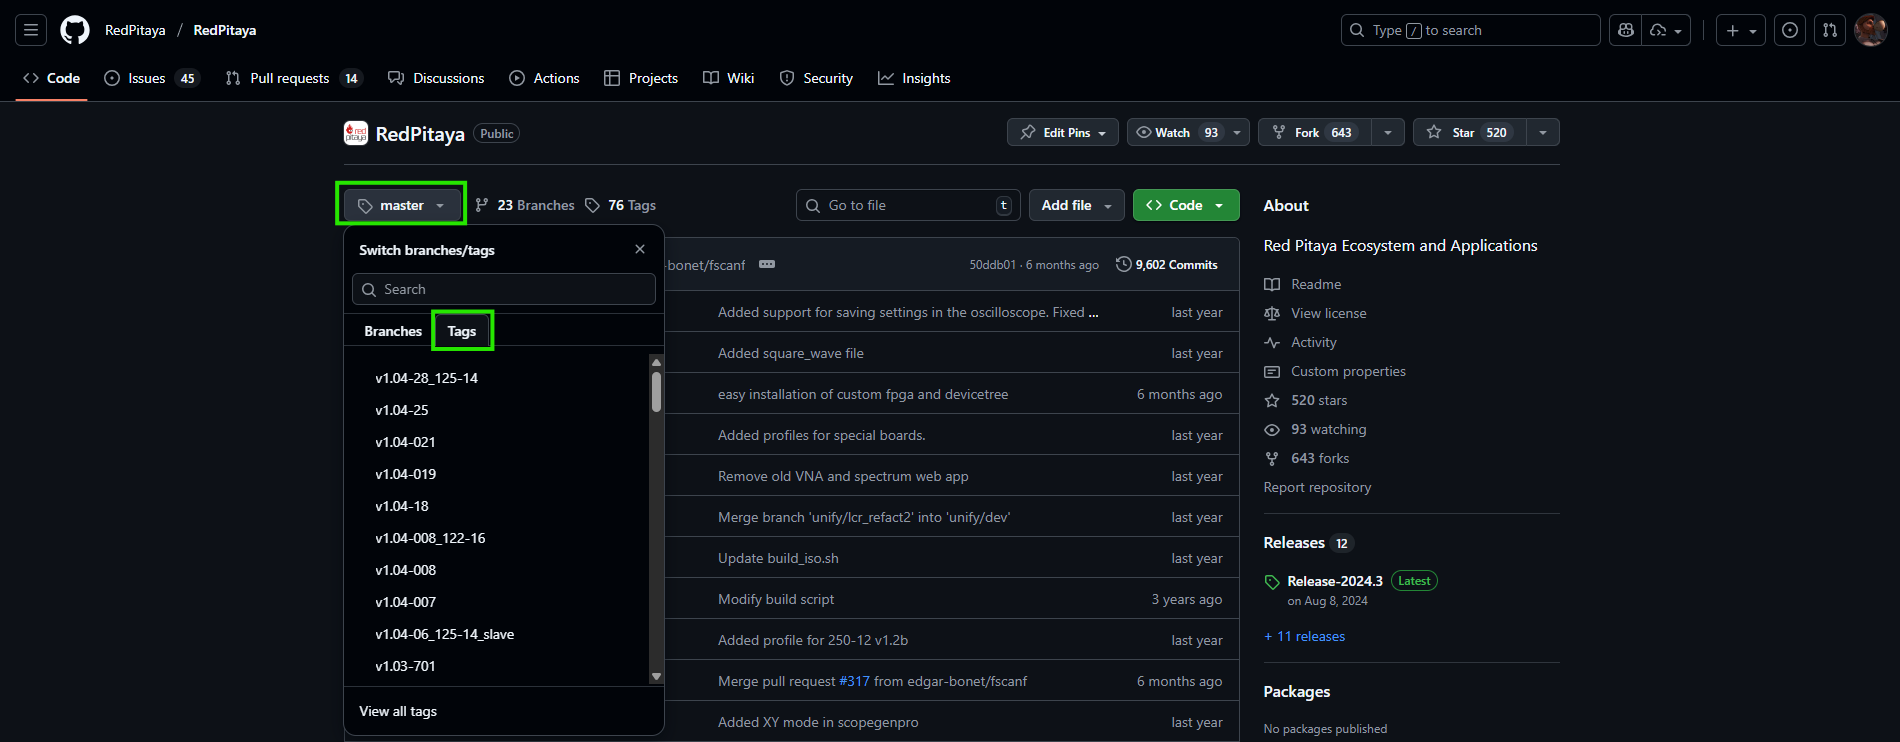Open the create new plus menu
The image size is (1900, 742).
click(1741, 30)
